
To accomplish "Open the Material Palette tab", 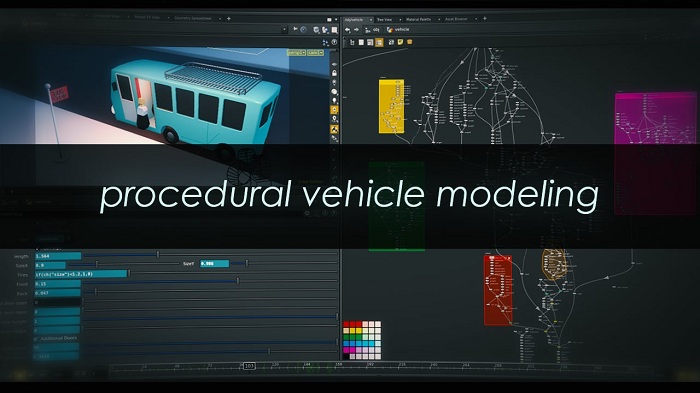I will [x=418, y=19].
